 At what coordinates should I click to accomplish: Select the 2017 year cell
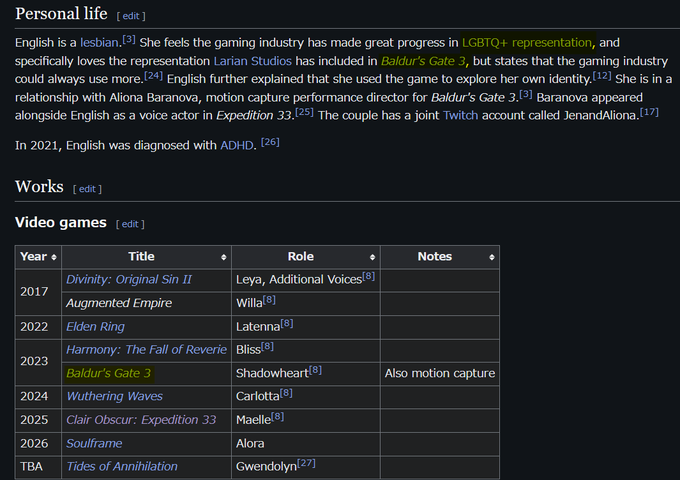click(38, 291)
